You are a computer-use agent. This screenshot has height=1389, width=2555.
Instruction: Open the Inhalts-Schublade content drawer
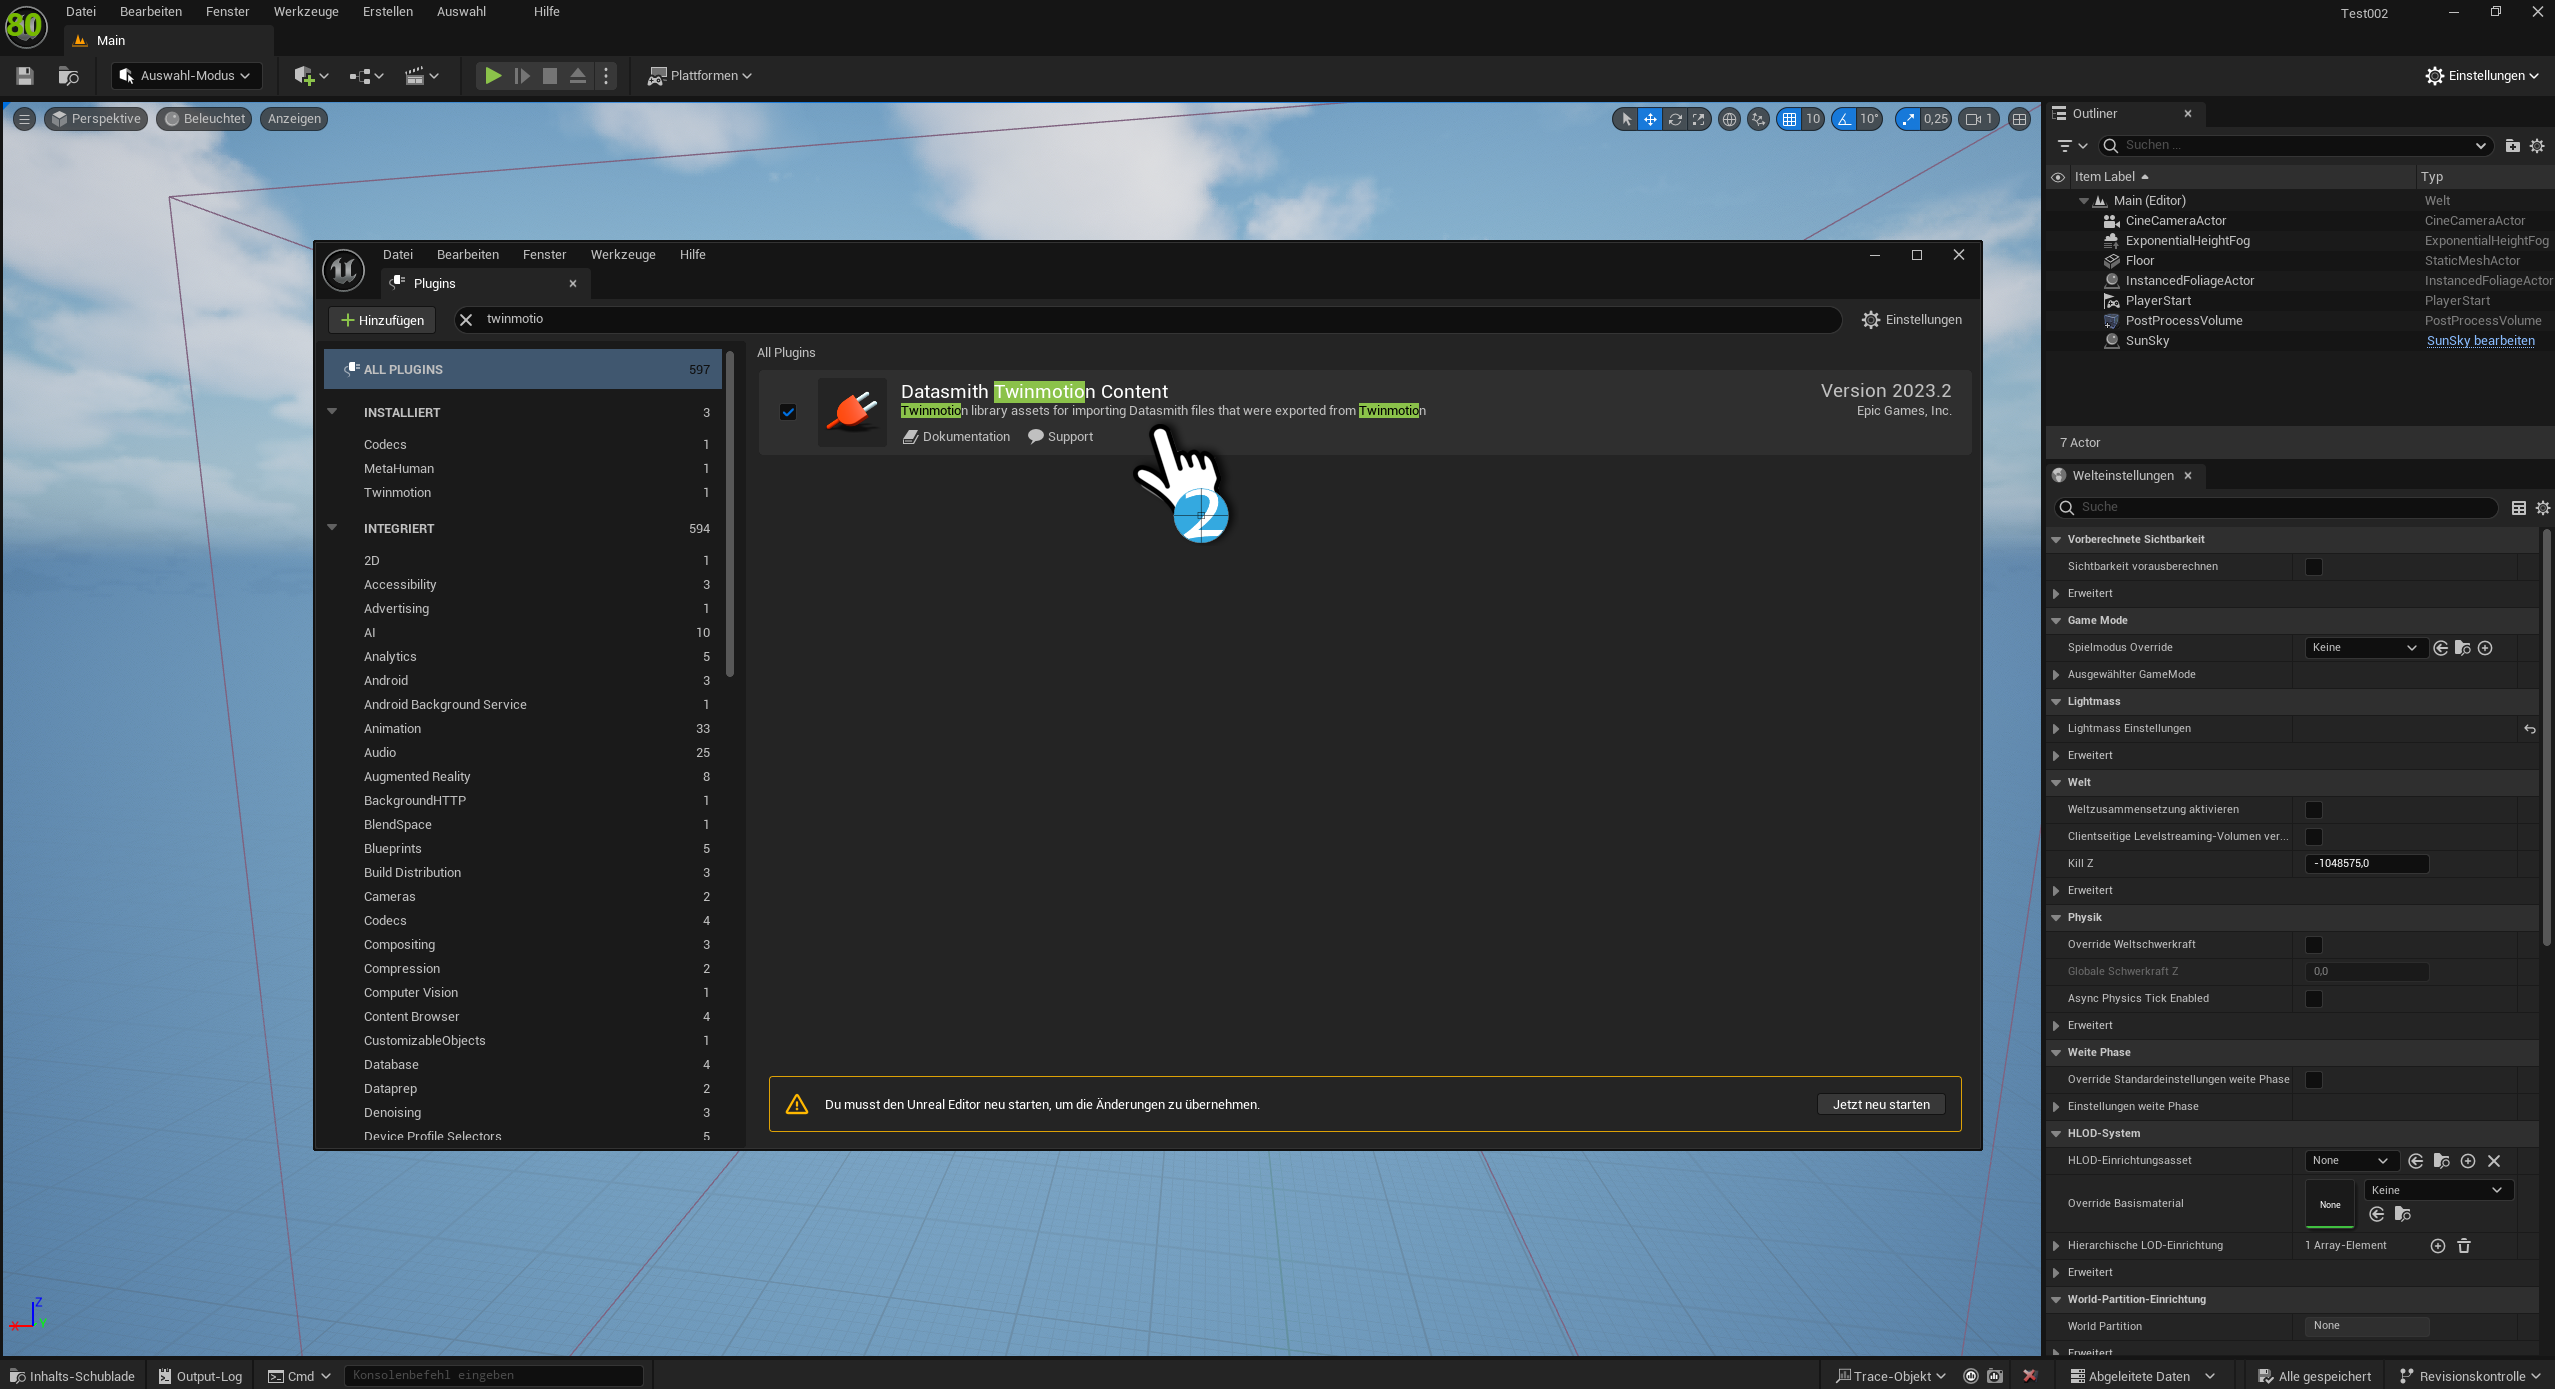pyautogui.click(x=71, y=1377)
